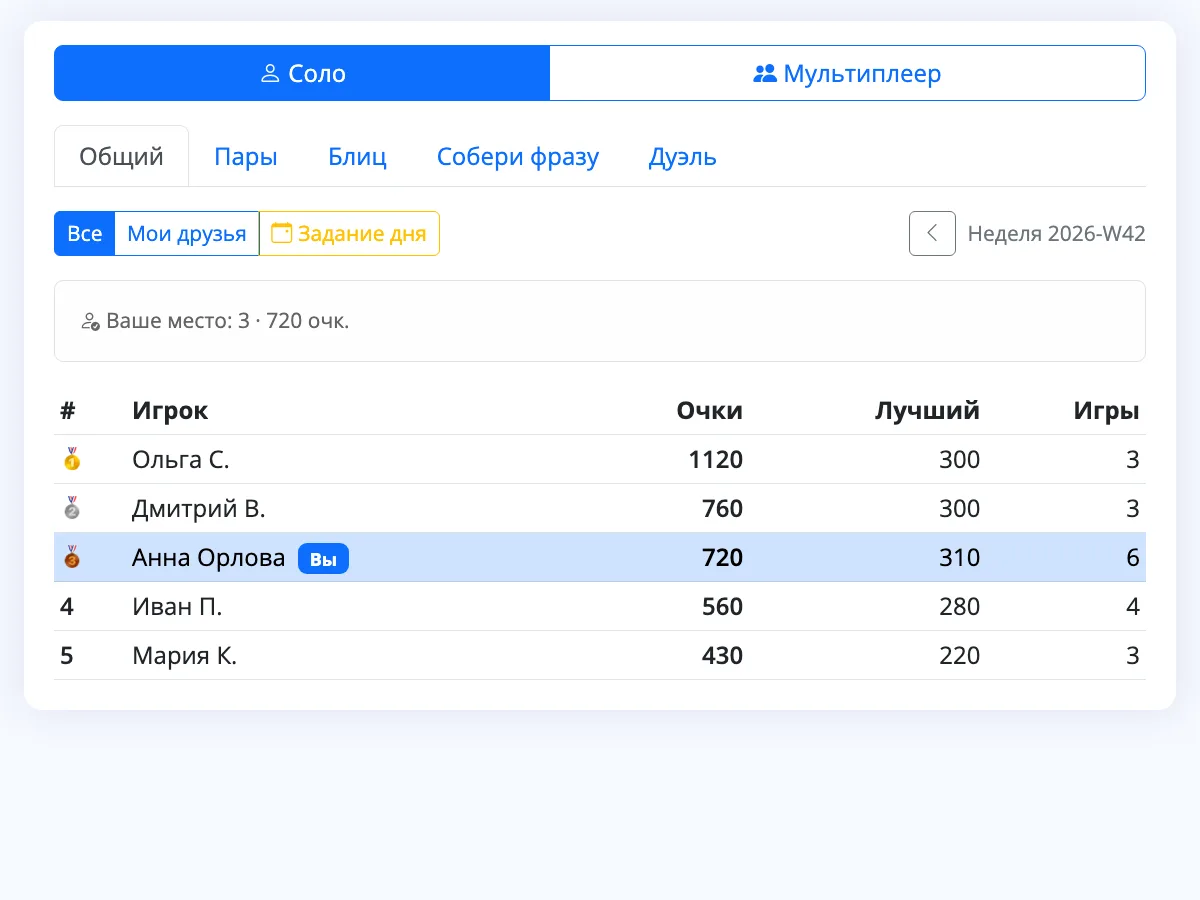This screenshot has width=1200, height=900.
Task: Click the score 760
Action: [x=723, y=508]
